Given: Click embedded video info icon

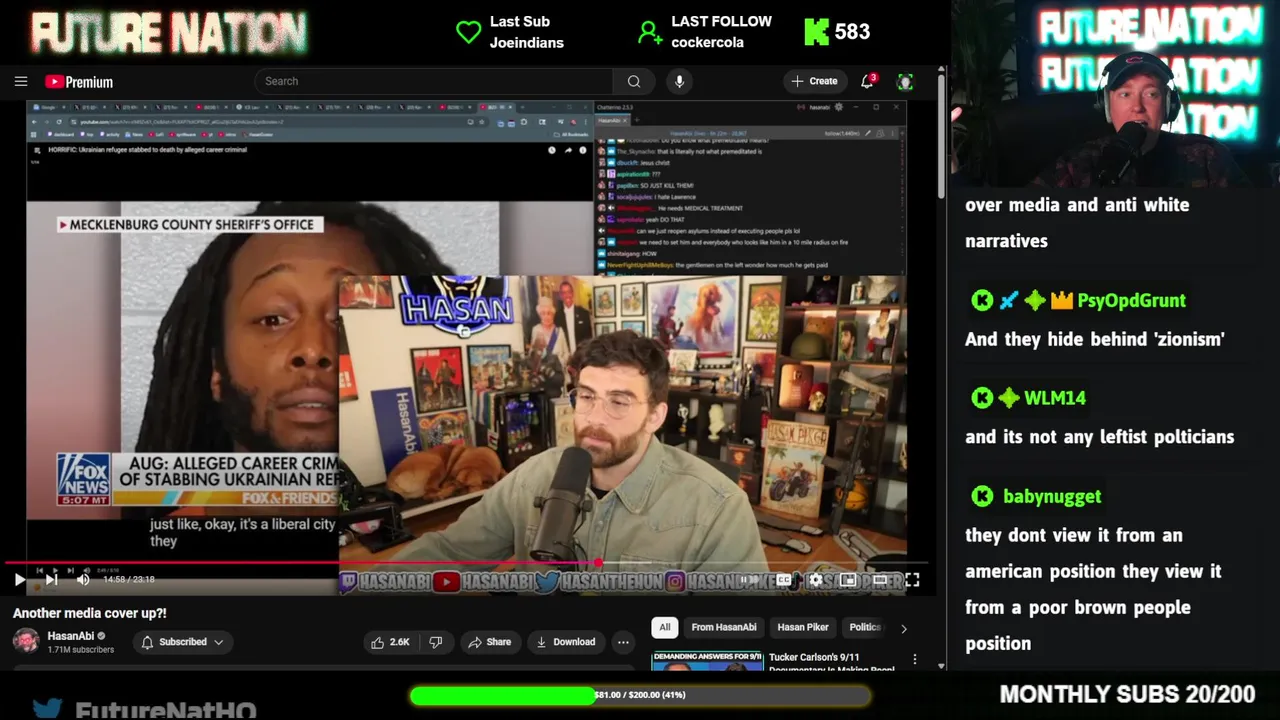Looking at the screenshot, I should [584, 150].
